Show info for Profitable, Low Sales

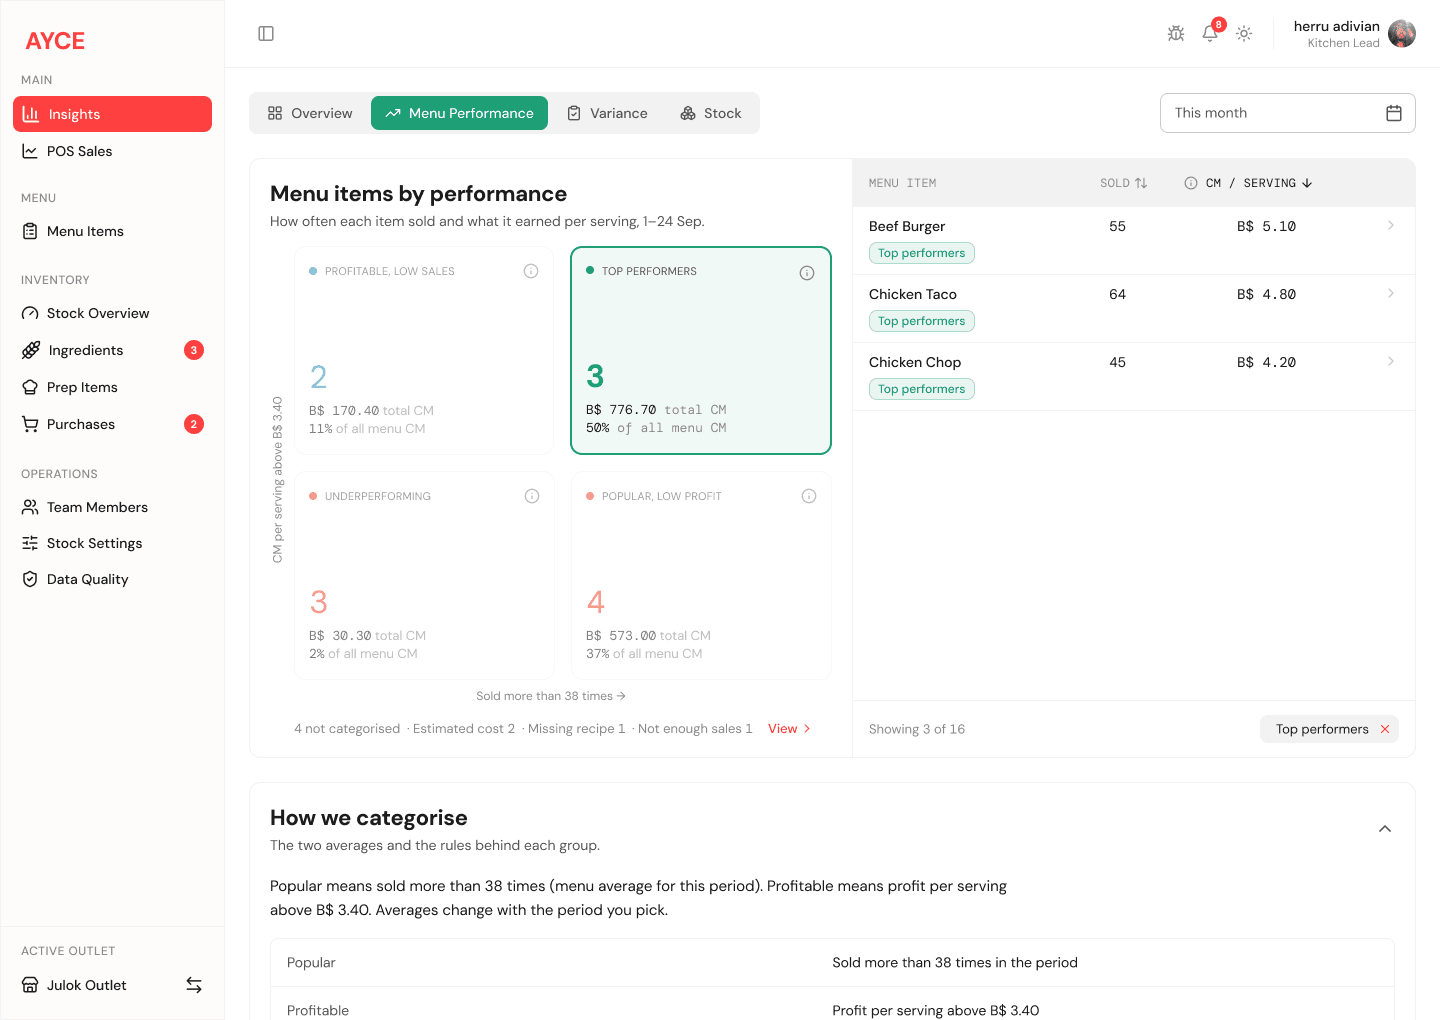[531, 271]
